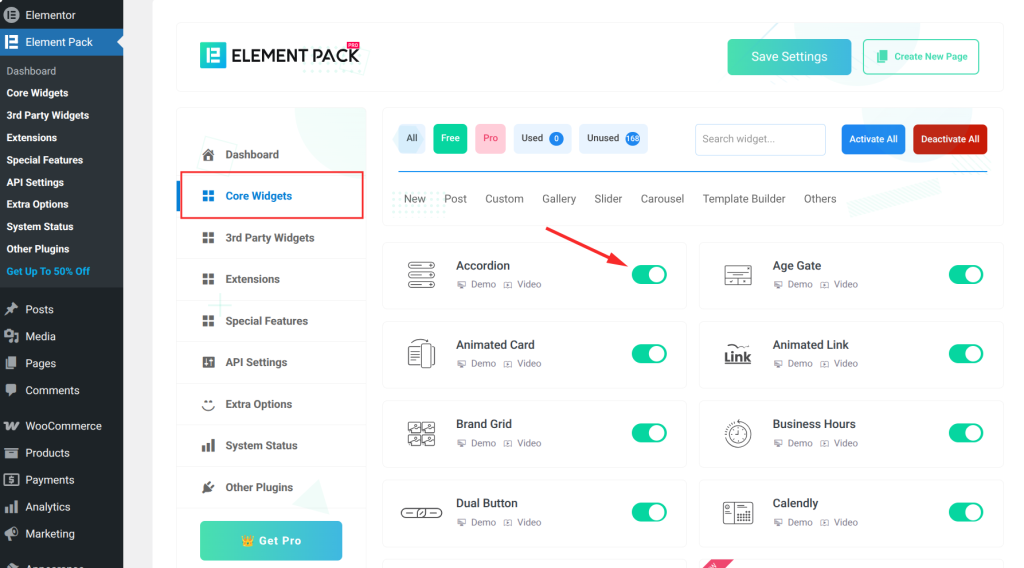Focus the Search widget input field
Screen dimensions: 1024x568
tap(760, 139)
